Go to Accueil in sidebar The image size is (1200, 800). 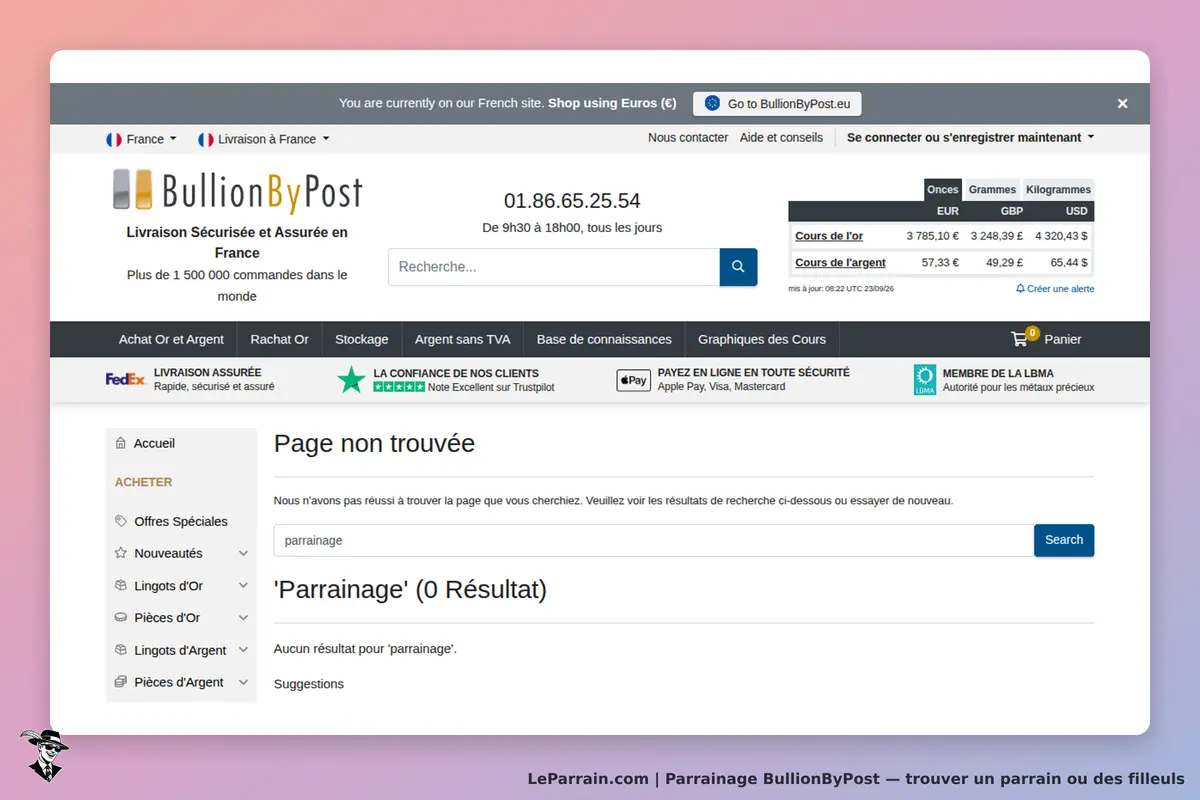click(x=154, y=443)
